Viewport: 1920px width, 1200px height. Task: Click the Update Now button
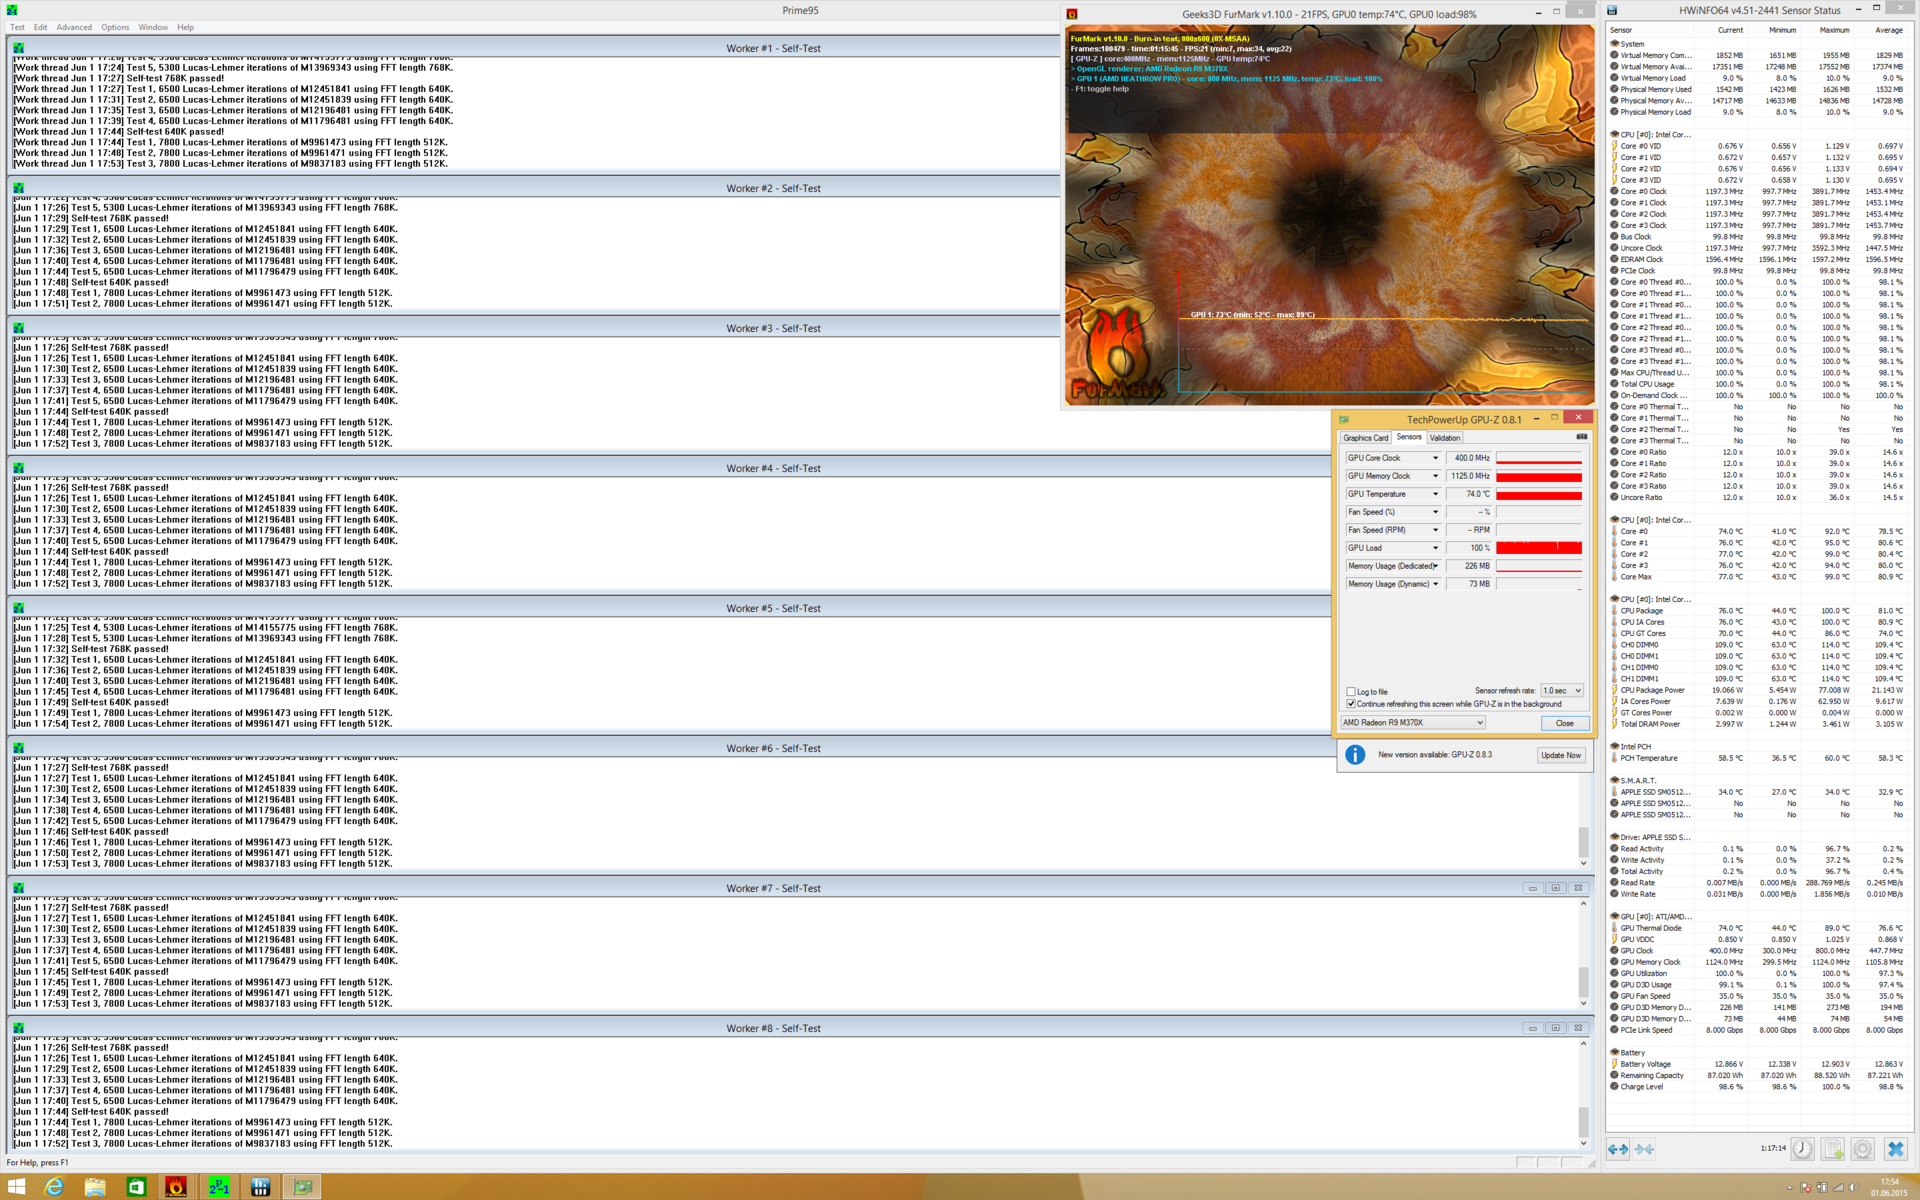(x=1560, y=755)
